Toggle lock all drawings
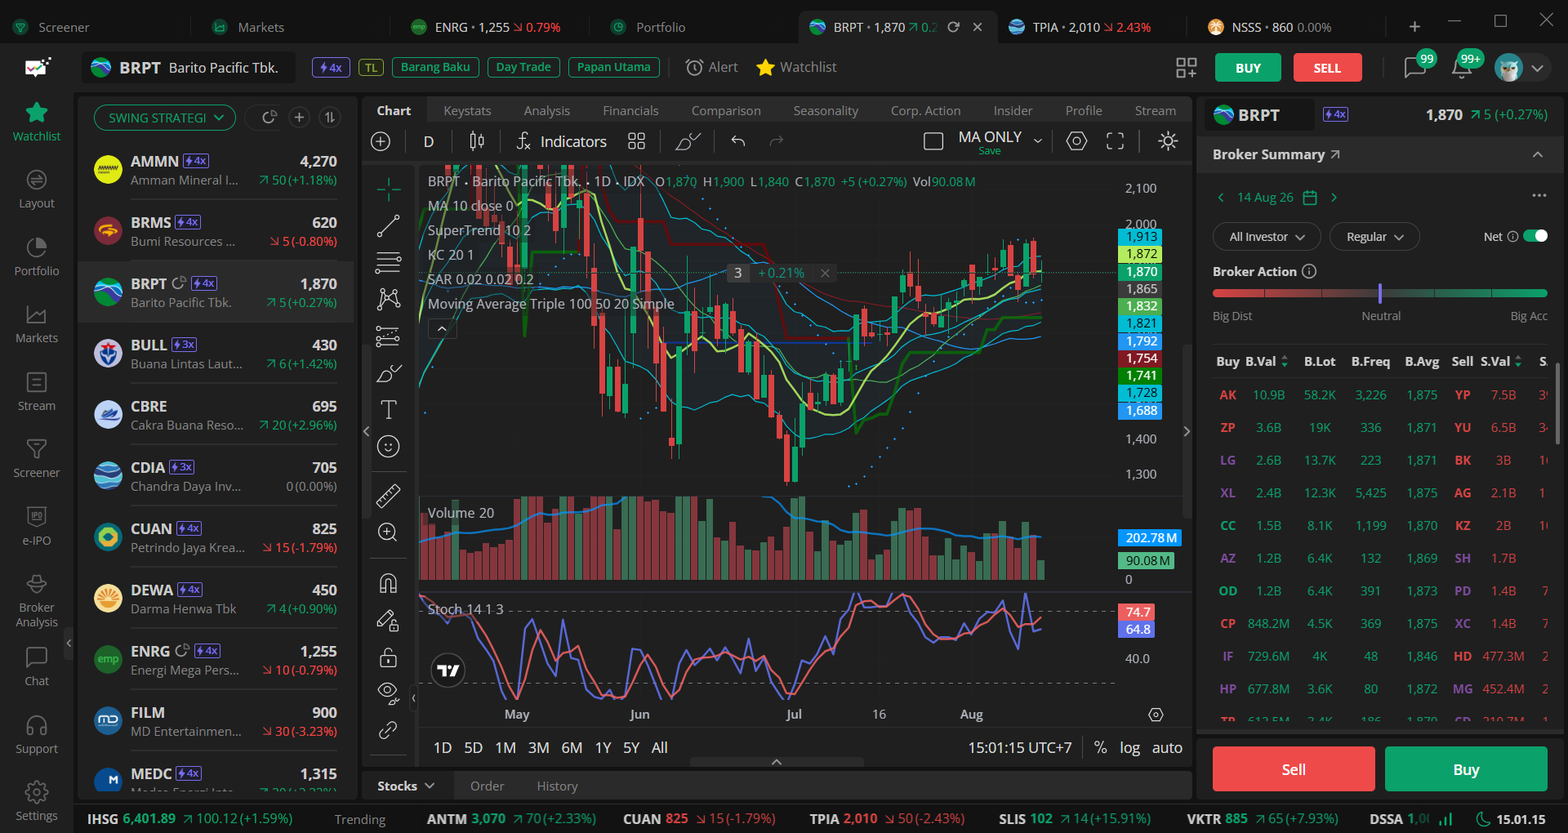 [389, 657]
